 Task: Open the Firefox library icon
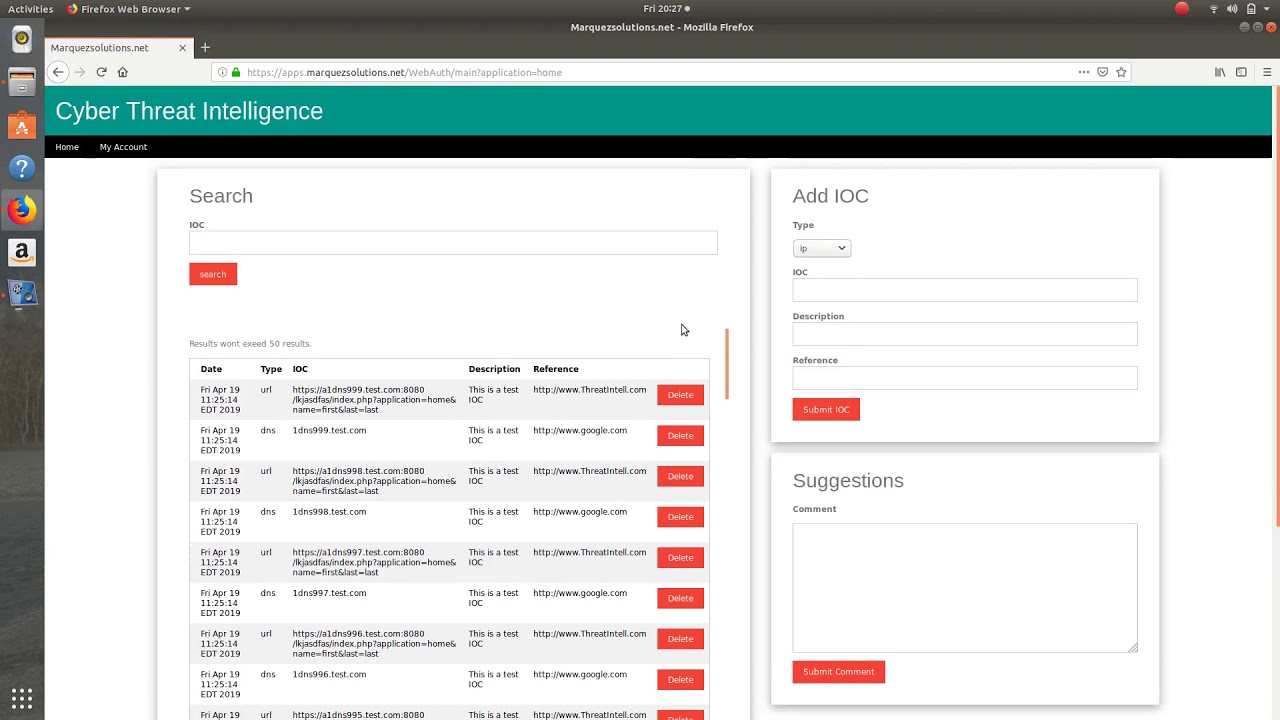(x=1220, y=72)
